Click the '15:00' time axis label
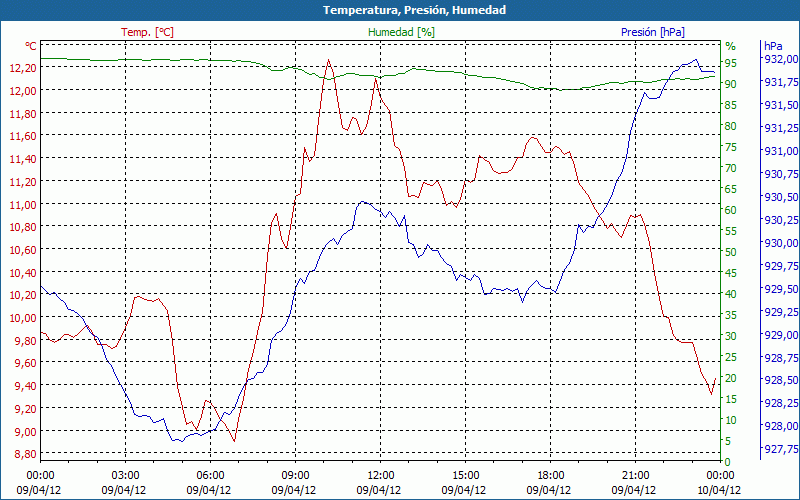 pos(465,476)
